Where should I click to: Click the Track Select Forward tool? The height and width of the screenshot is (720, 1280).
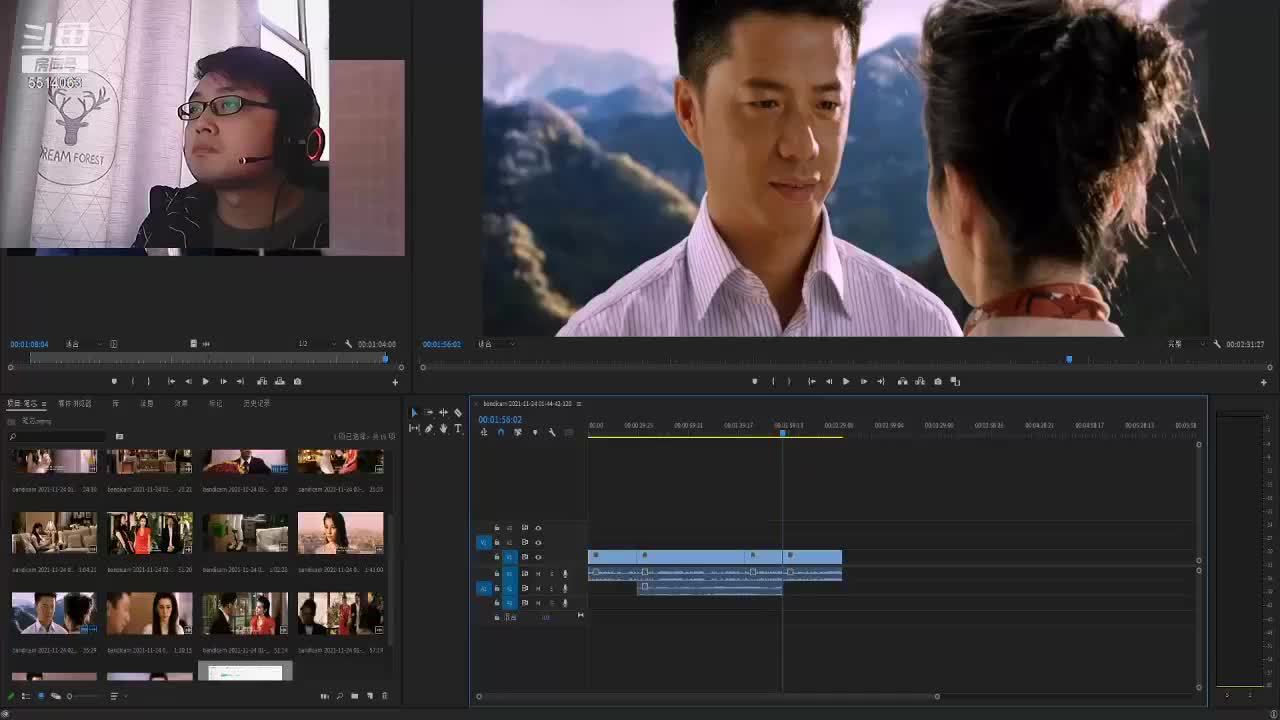coord(429,413)
